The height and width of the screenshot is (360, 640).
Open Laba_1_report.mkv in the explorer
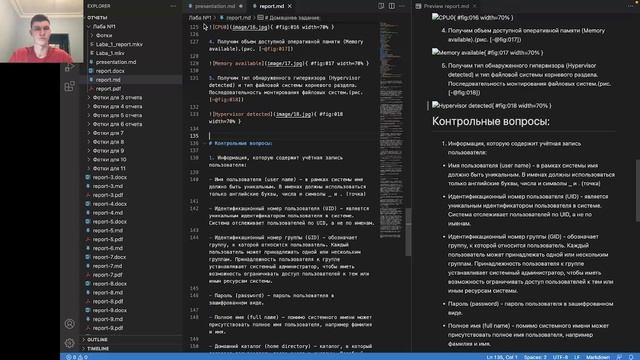point(119,44)
